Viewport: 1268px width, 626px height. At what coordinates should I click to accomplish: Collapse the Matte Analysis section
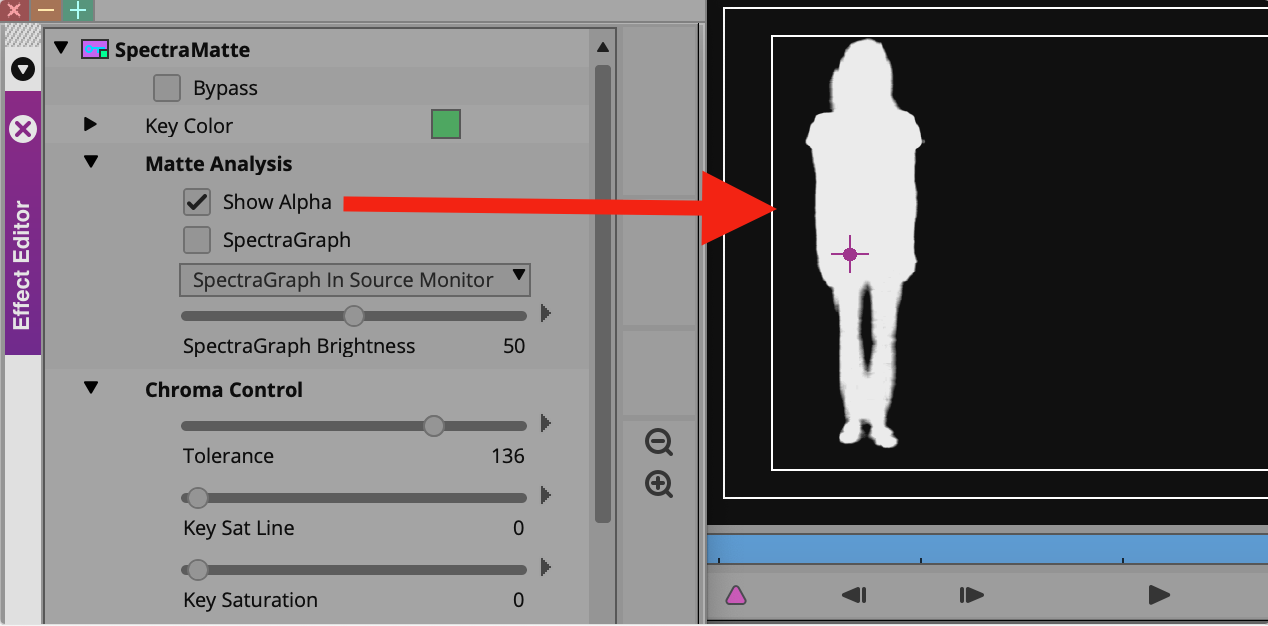pos(91,161)
